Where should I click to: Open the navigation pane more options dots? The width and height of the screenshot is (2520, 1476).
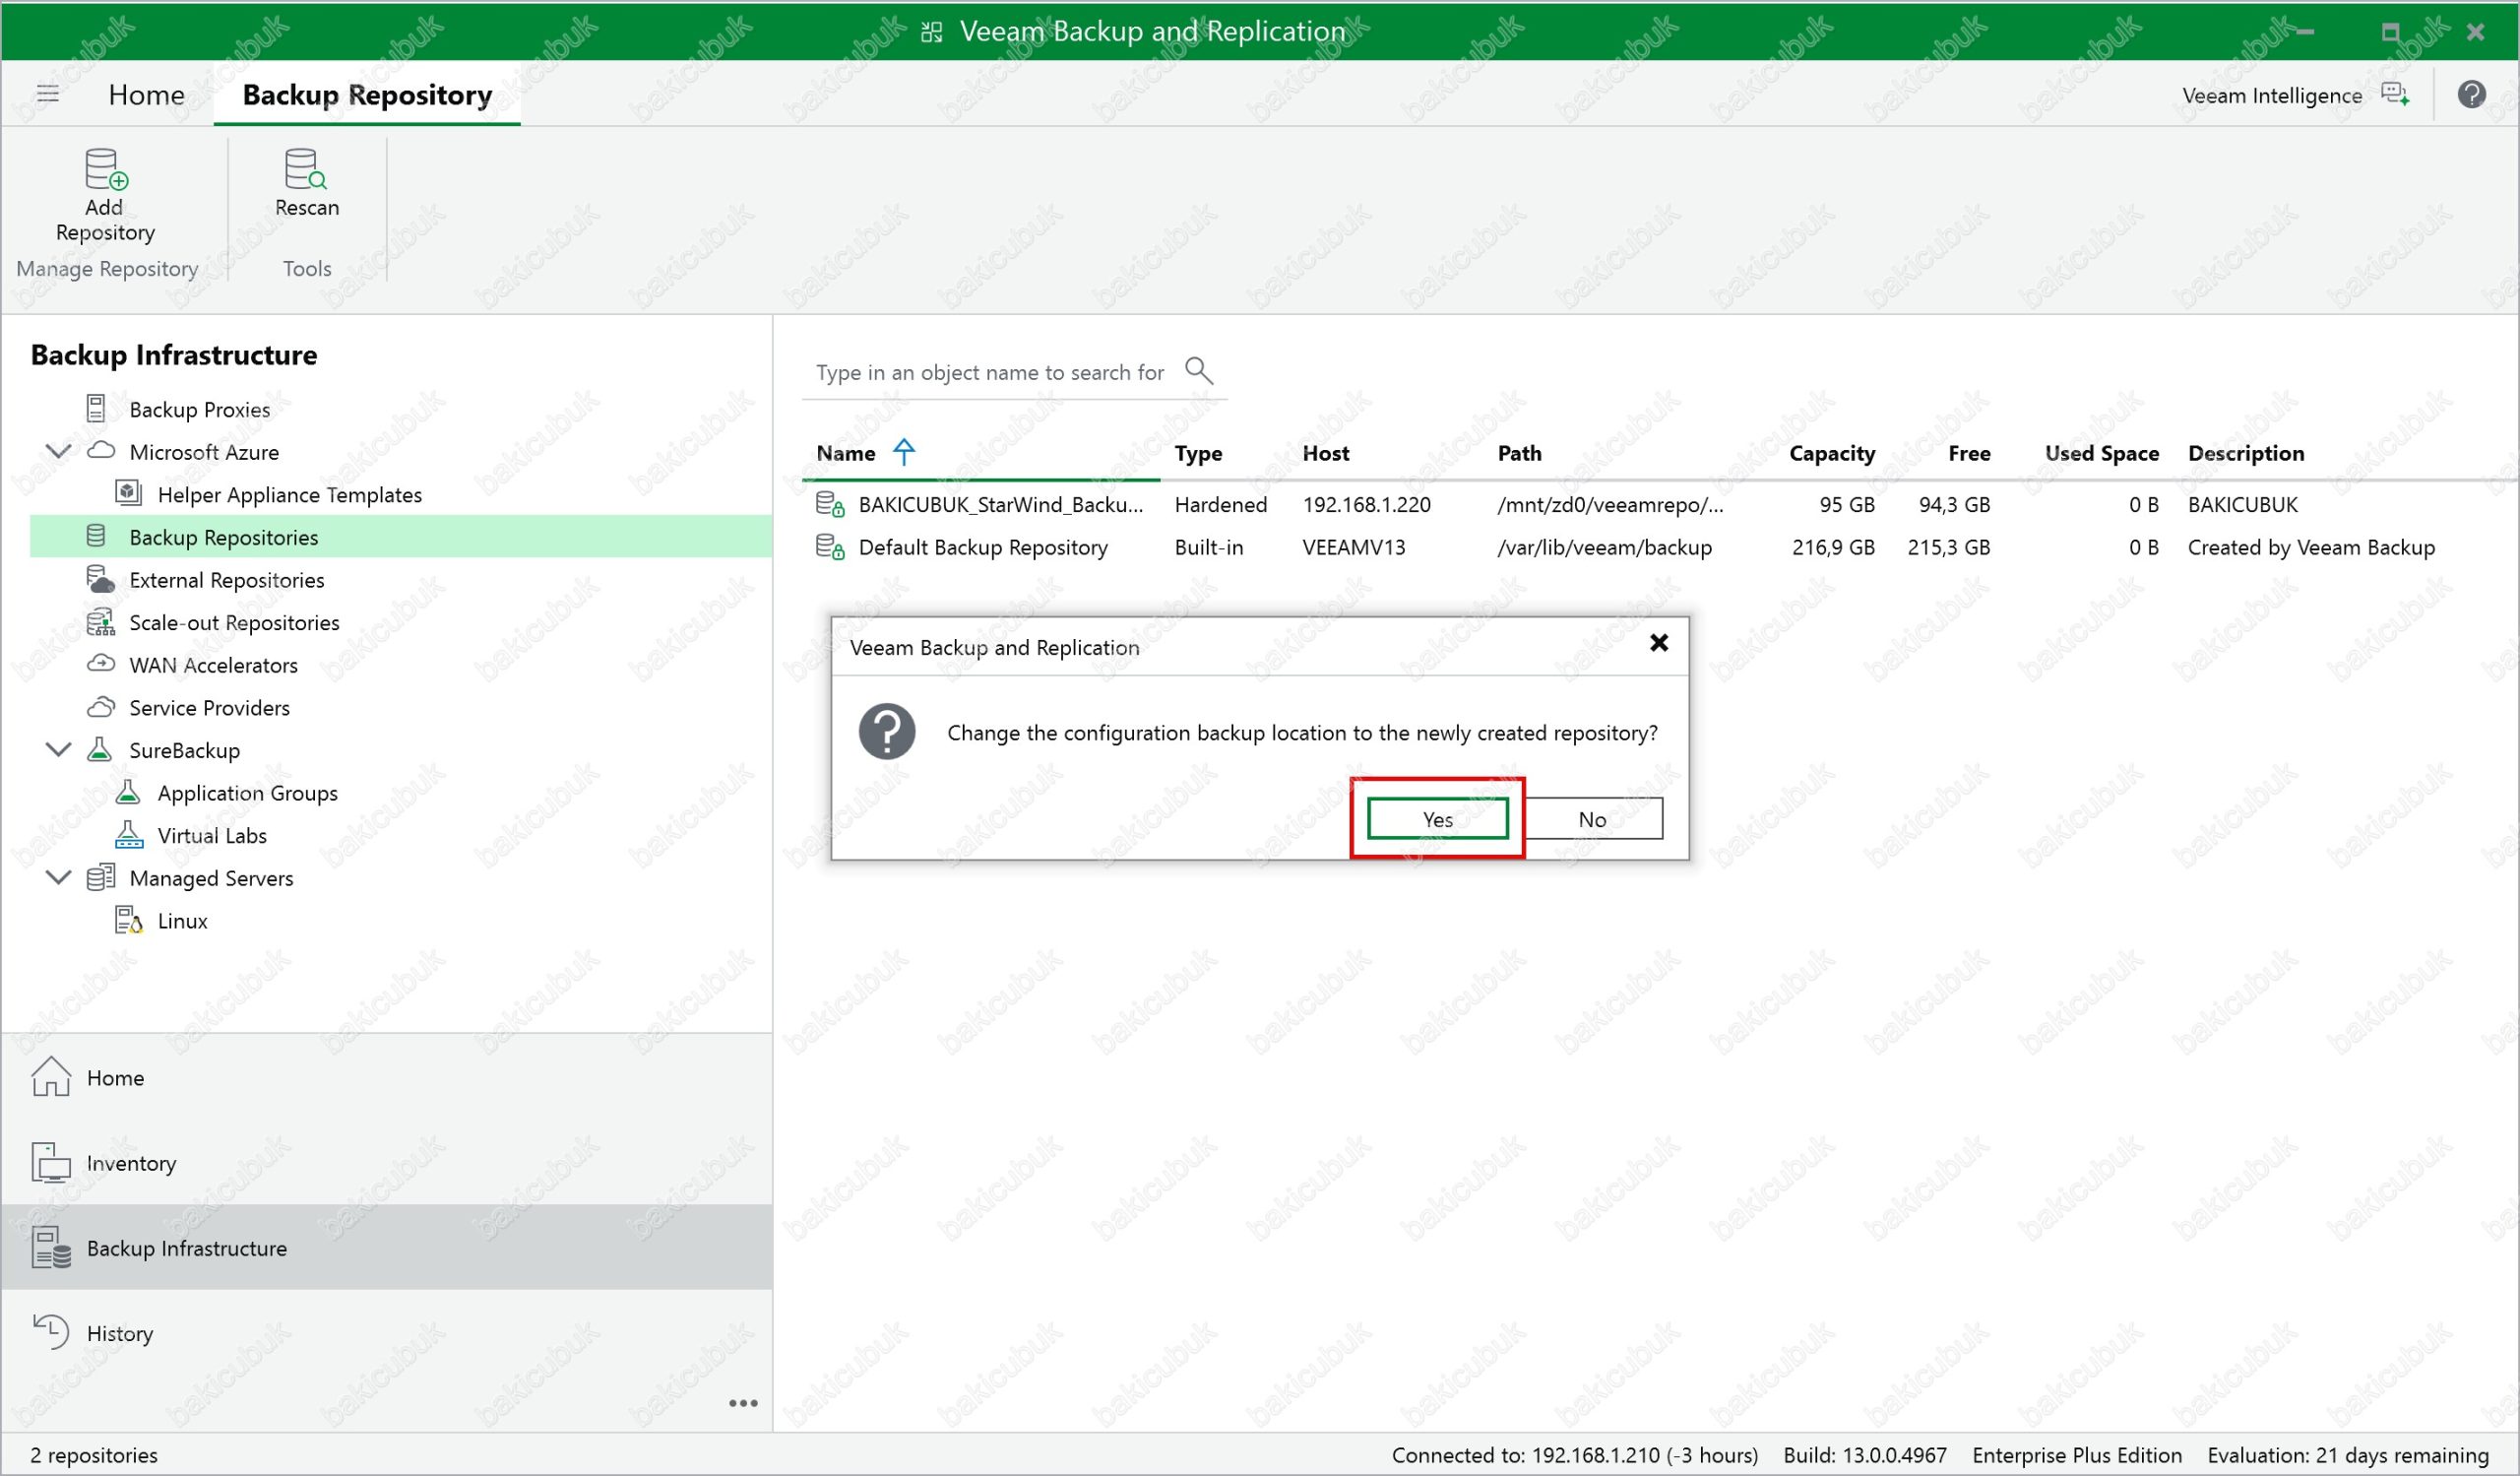[x=743, y=1403]
